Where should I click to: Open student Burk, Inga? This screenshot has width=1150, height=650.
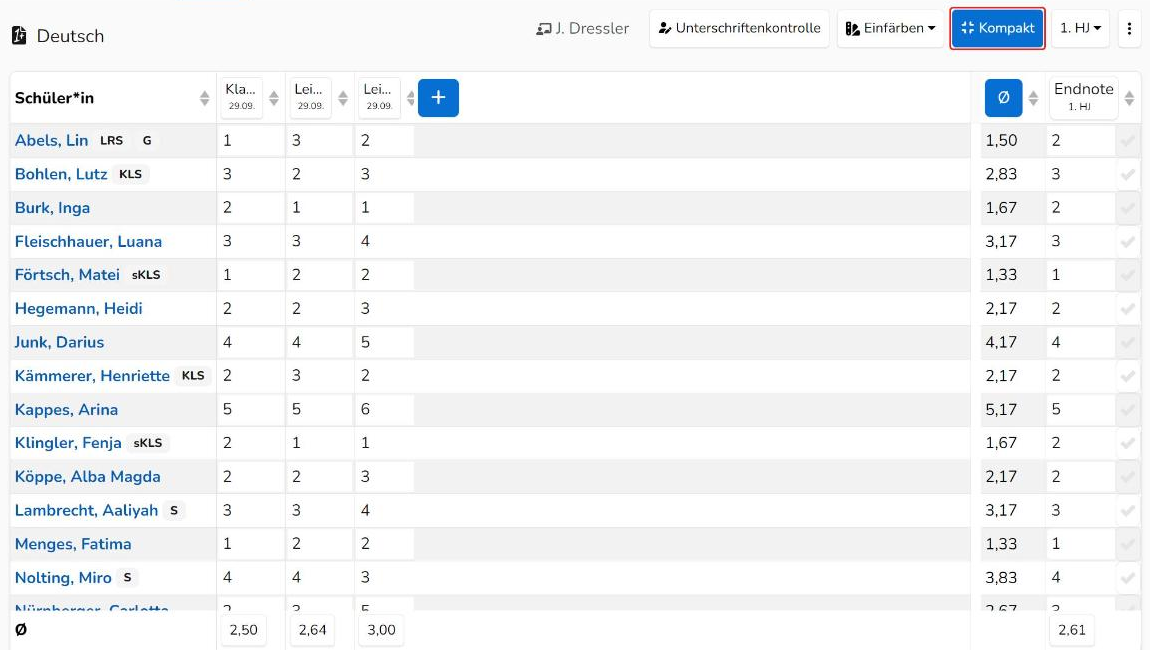click(53, 208)
